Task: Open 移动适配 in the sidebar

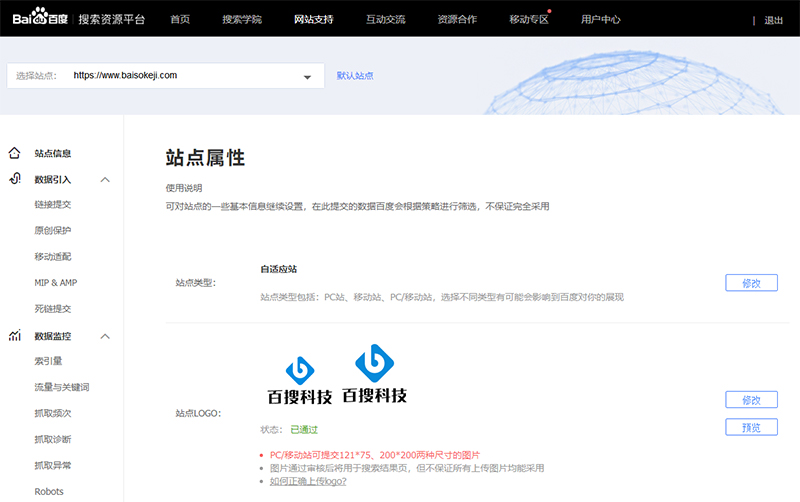Action: coord(53,256)
